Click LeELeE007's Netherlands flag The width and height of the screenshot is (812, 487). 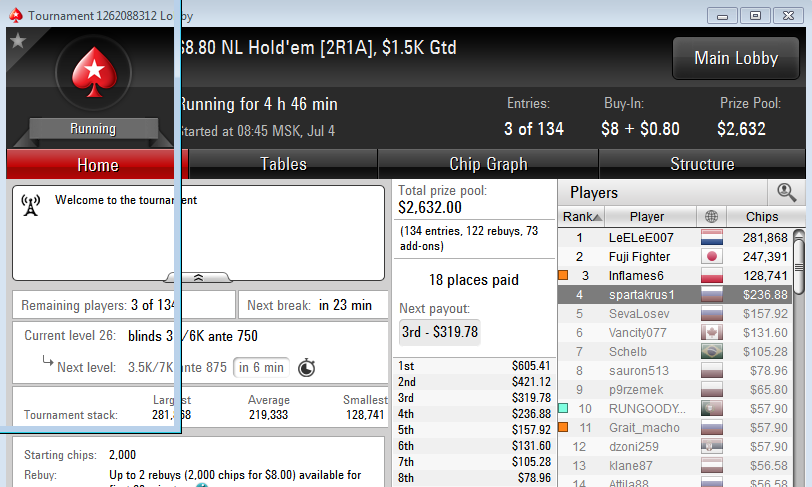tap(712, 238)
